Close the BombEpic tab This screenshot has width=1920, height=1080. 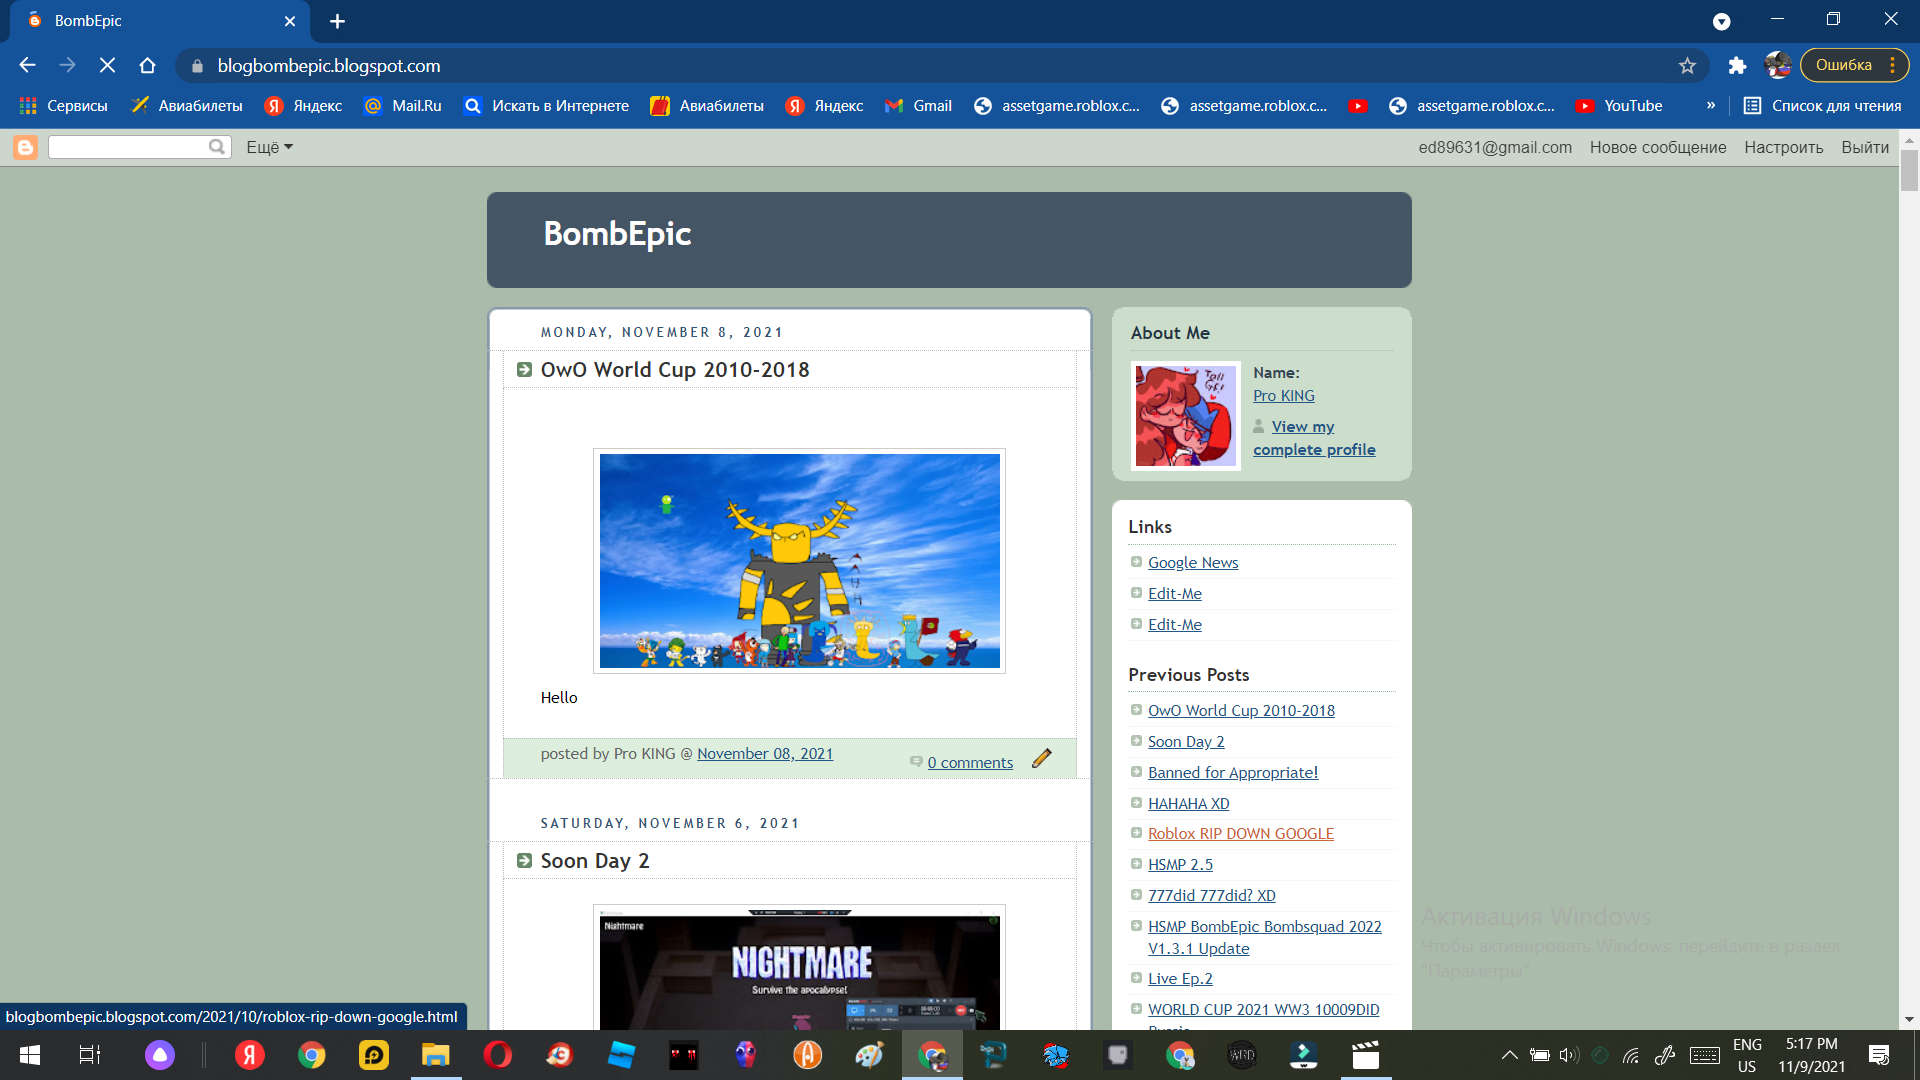[290, 21]
